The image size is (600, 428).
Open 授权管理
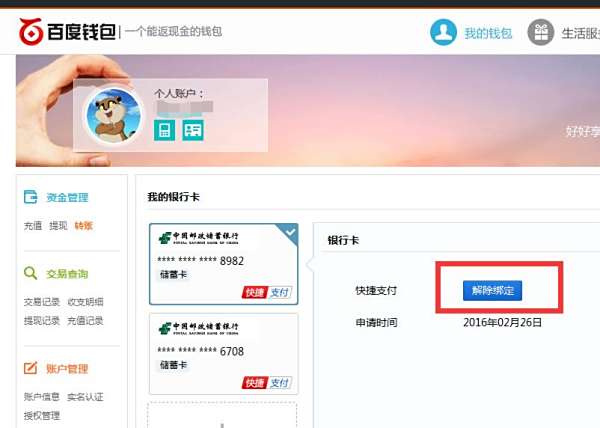click(42, 415)
